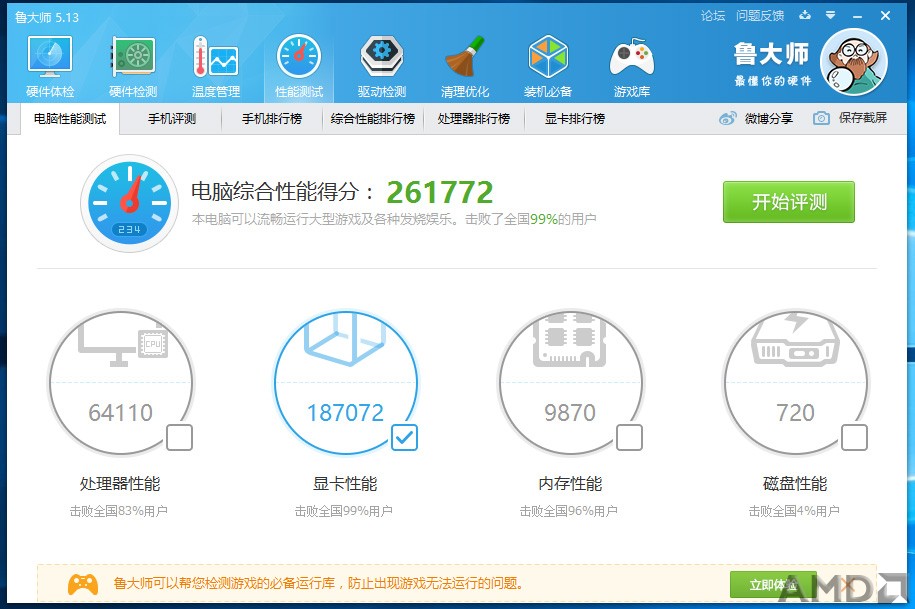The height and width of the screenshot is (609, 915).
Task: Click the processor score 64110
Action: click(x=121, y=412)
